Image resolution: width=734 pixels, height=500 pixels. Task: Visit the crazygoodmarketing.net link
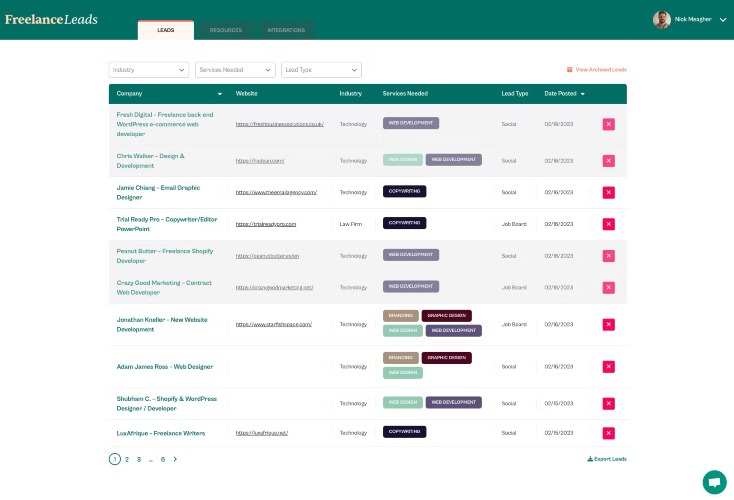click(274, 287)
